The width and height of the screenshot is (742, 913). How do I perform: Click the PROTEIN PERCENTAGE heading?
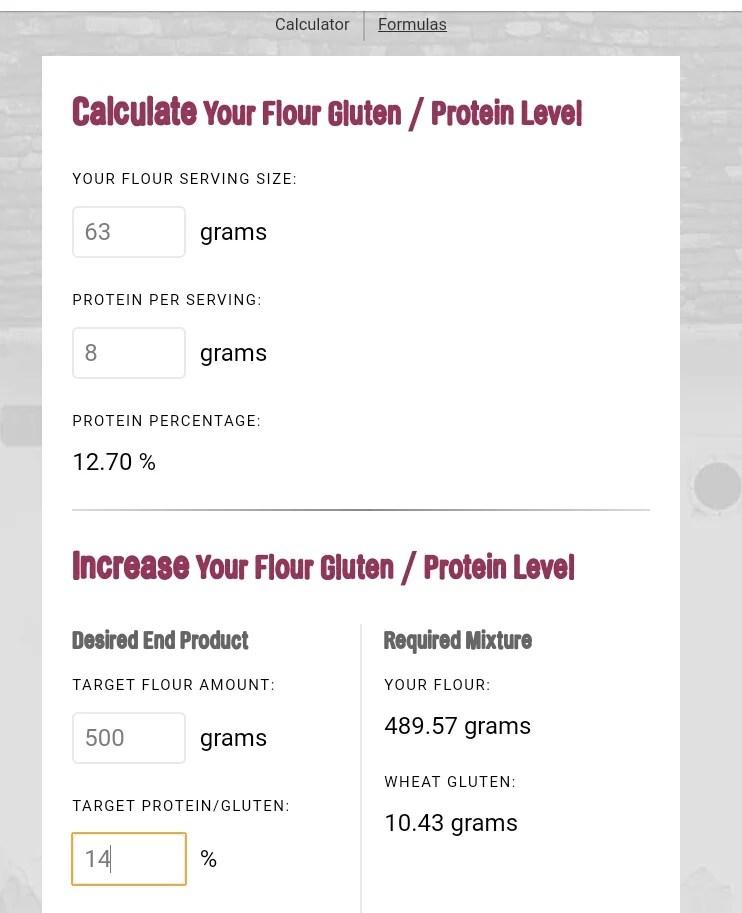click(x=166, y=421)
